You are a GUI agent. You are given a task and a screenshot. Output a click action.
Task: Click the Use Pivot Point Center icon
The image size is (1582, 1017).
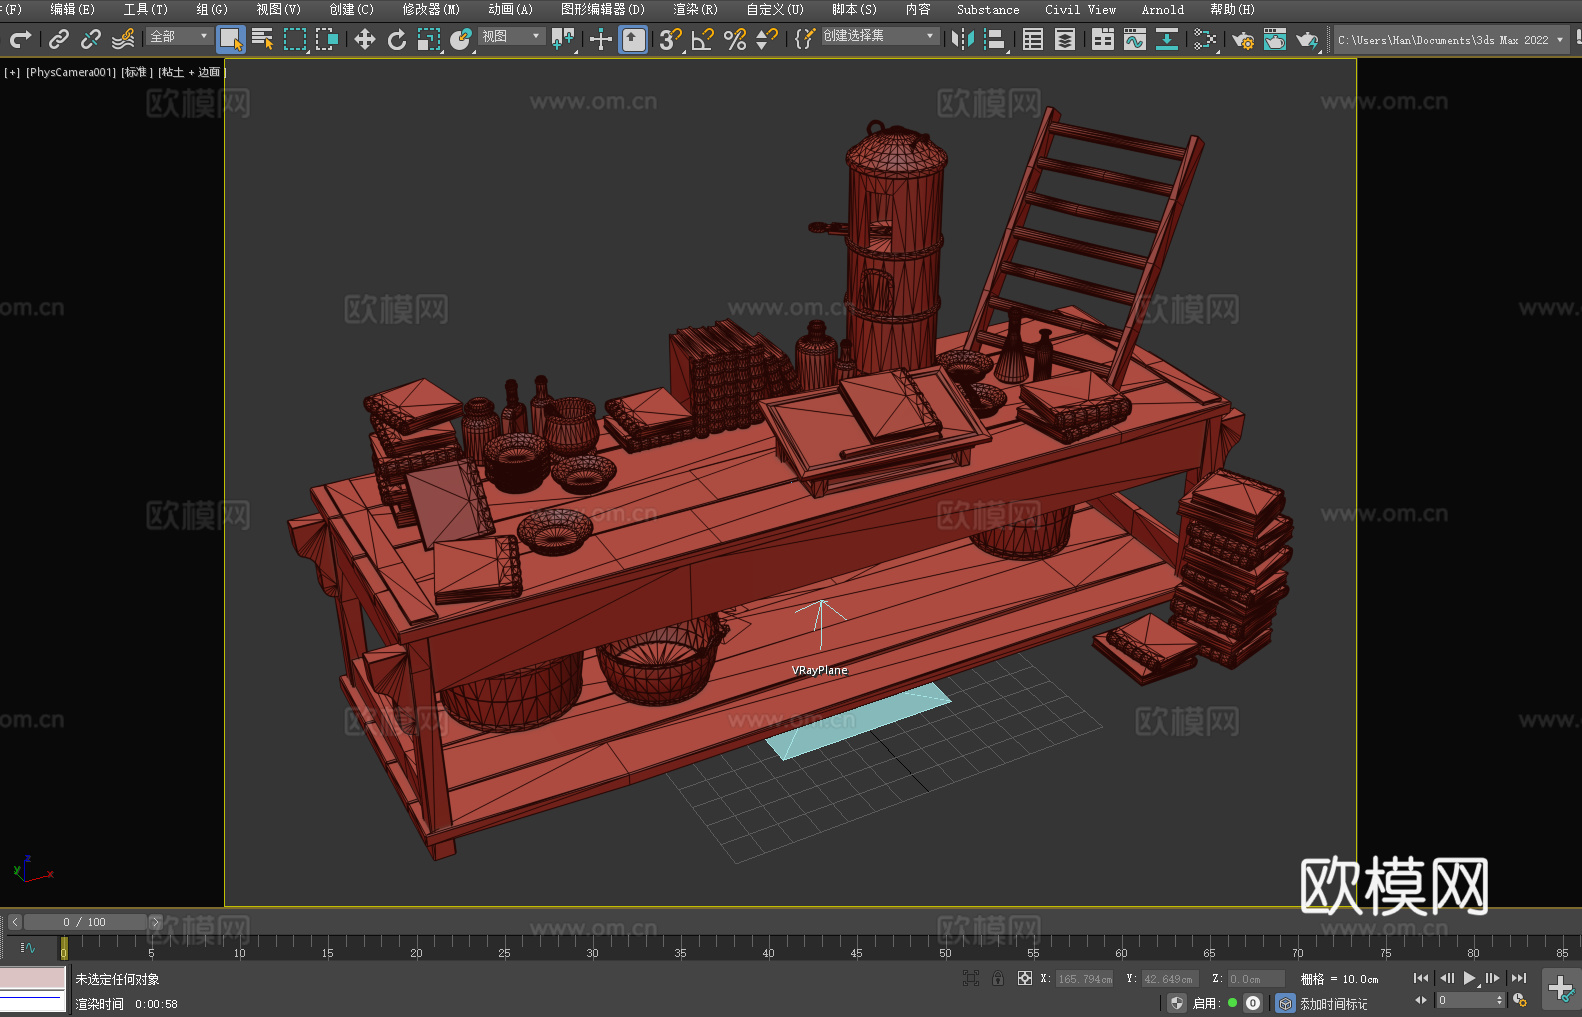563,39
